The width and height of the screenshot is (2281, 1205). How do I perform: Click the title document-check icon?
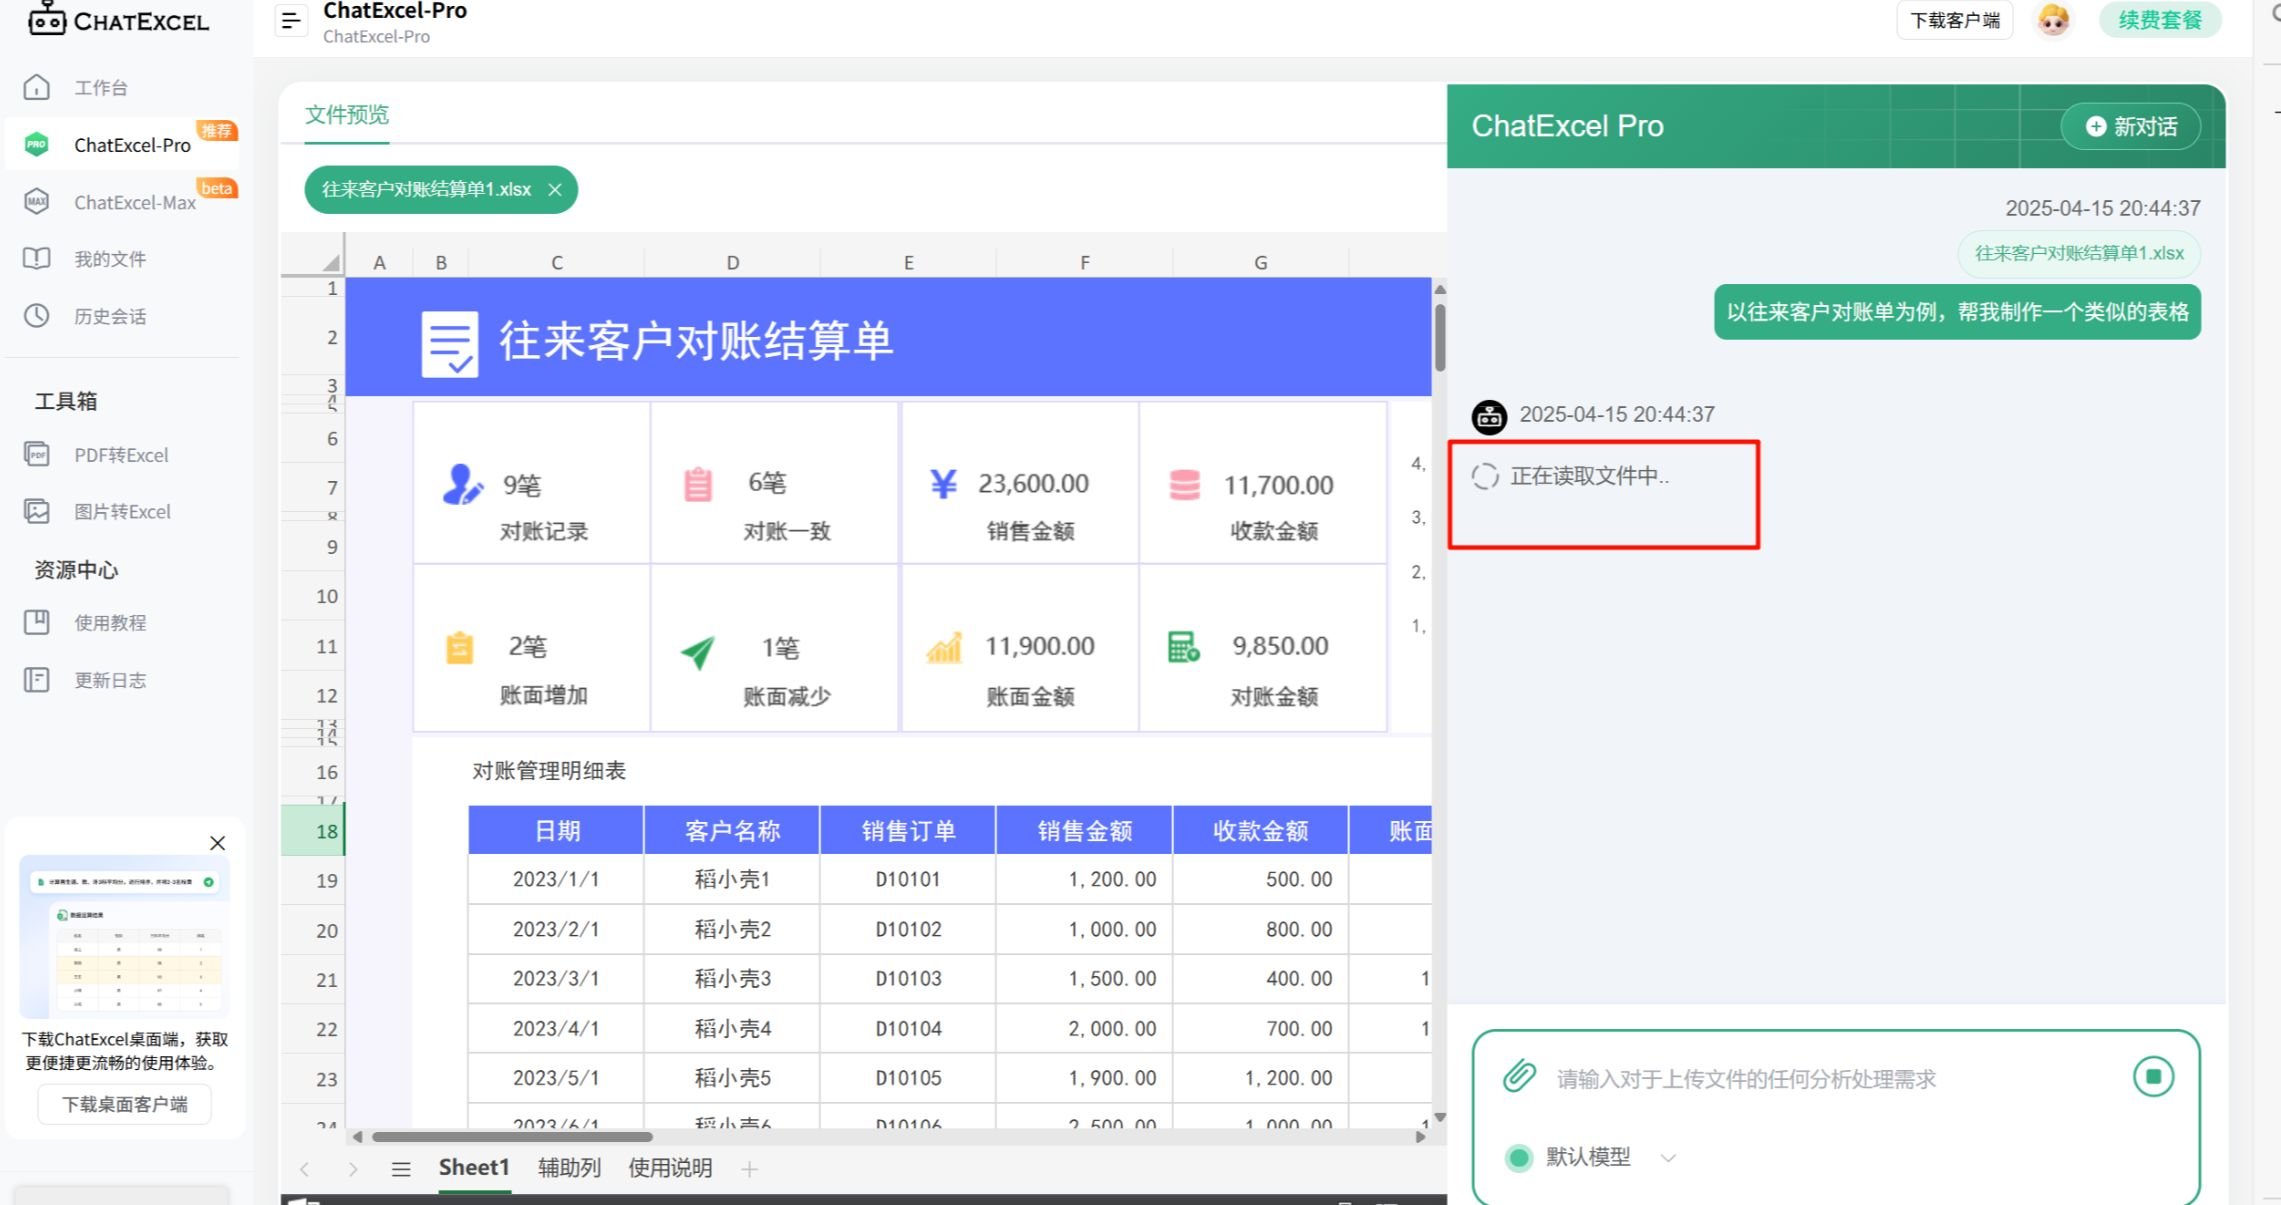coord(450,343)
